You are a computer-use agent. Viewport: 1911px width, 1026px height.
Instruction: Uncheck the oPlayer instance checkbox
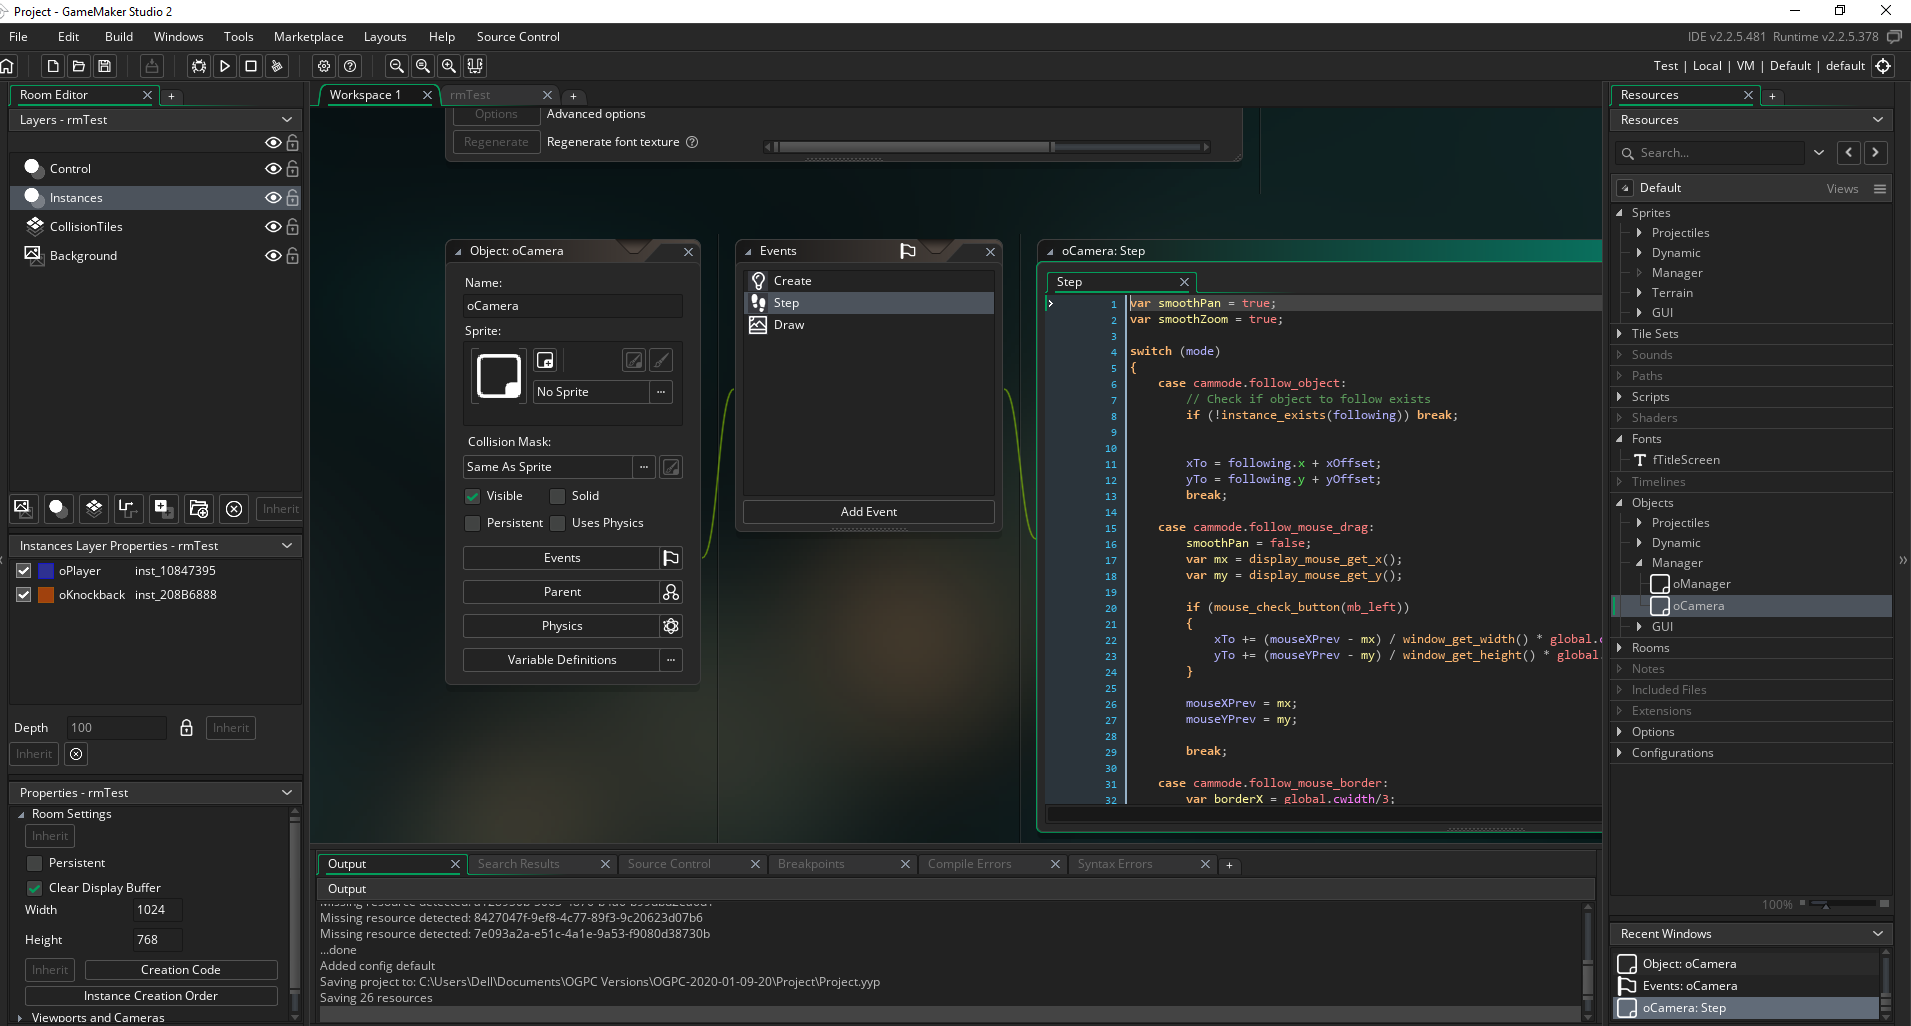[x=24, y=571]
